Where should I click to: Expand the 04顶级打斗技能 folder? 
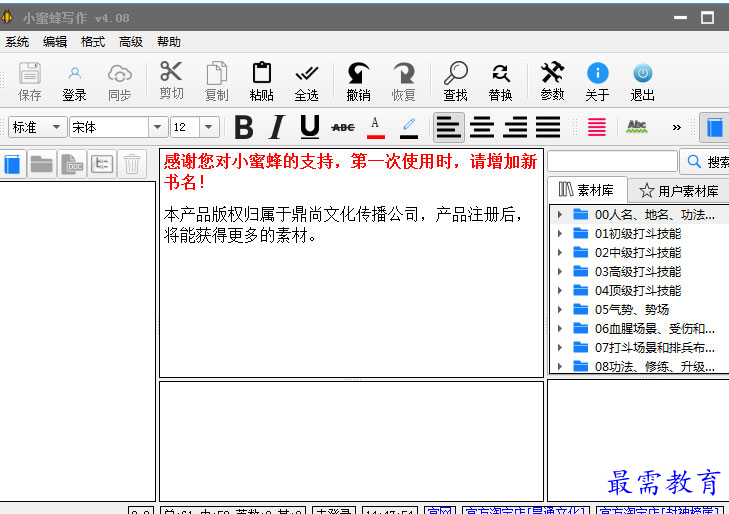(x=560, y=290)
